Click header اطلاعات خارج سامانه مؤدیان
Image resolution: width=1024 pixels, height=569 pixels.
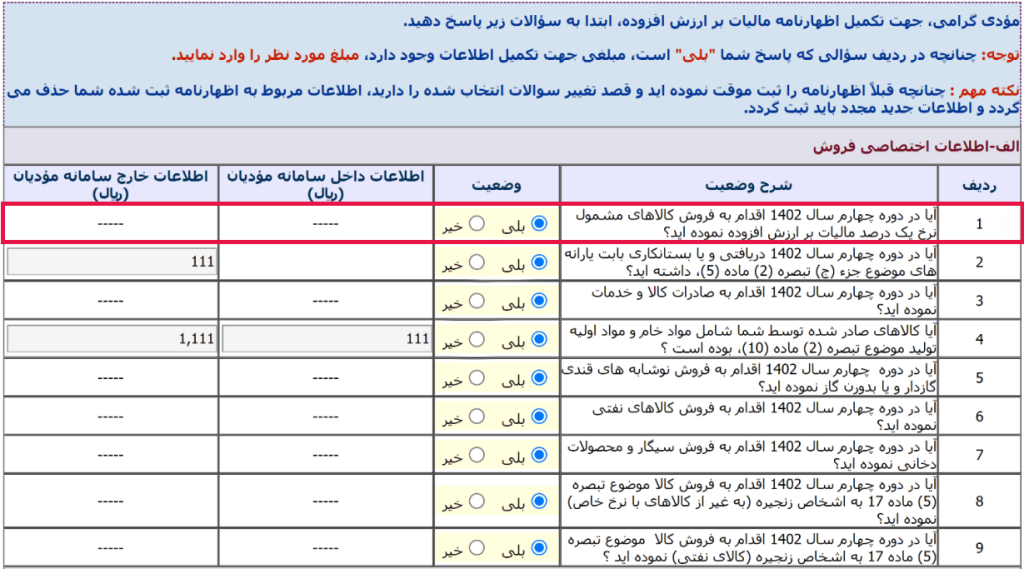(110, 184)
